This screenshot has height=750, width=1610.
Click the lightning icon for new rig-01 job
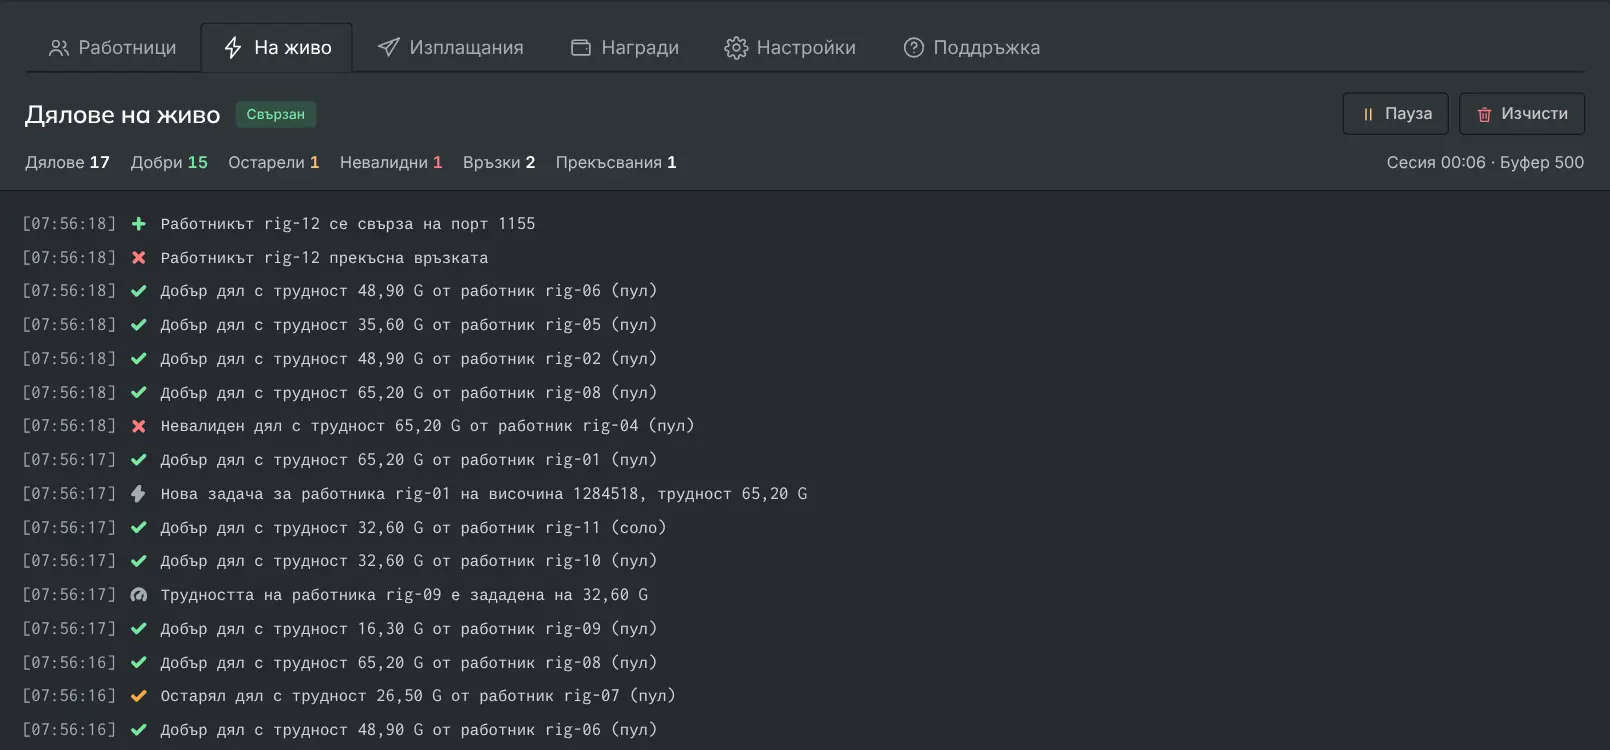pyautogui.click(x=139, y=494)
